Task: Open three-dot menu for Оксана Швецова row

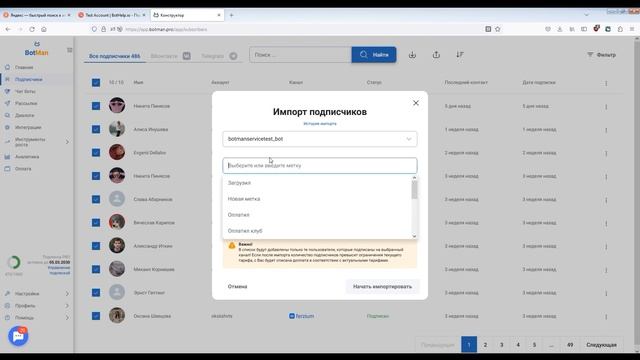Action: pyautogui.click(x=606, y=316)
